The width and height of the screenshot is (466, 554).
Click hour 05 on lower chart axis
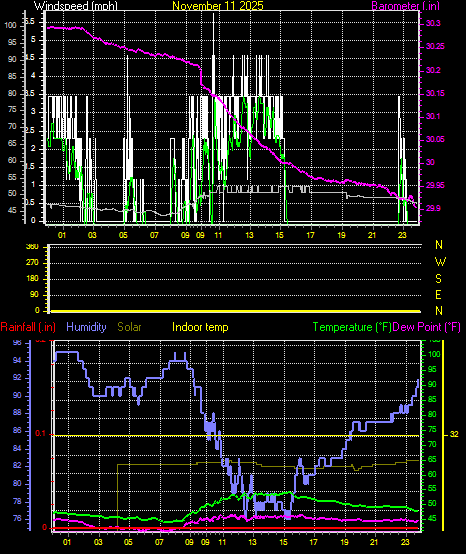click(x=129, y=542)
